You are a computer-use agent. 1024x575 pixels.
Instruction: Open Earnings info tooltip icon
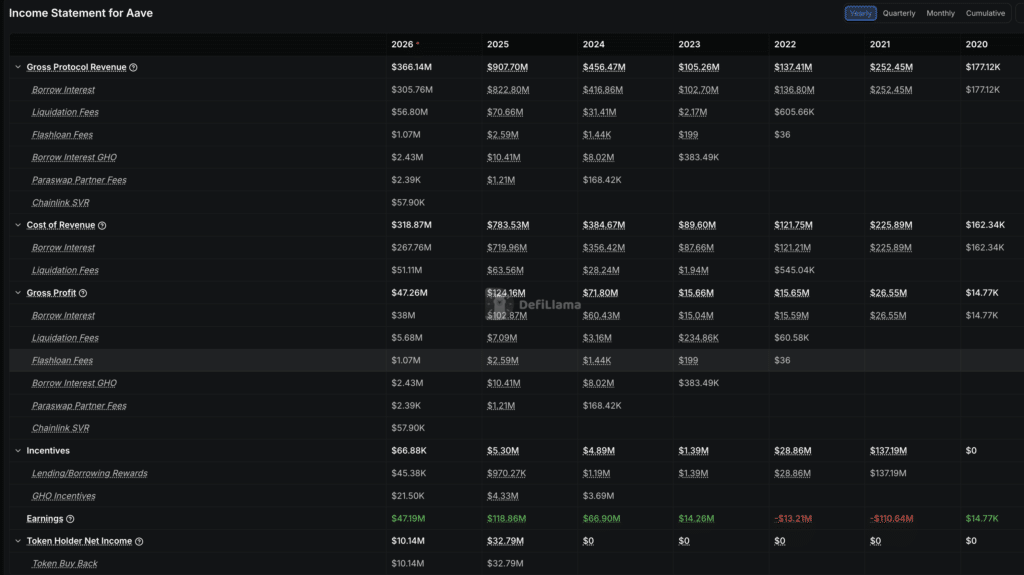pyautogui.click(x=70, y=519)
